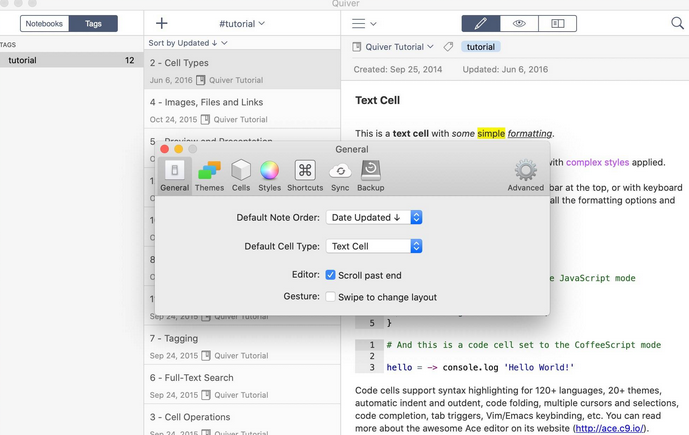Expand the Quiver Tutorial notebook selector
This screenshot has height=435, width=689.
[x=399, y=47]
